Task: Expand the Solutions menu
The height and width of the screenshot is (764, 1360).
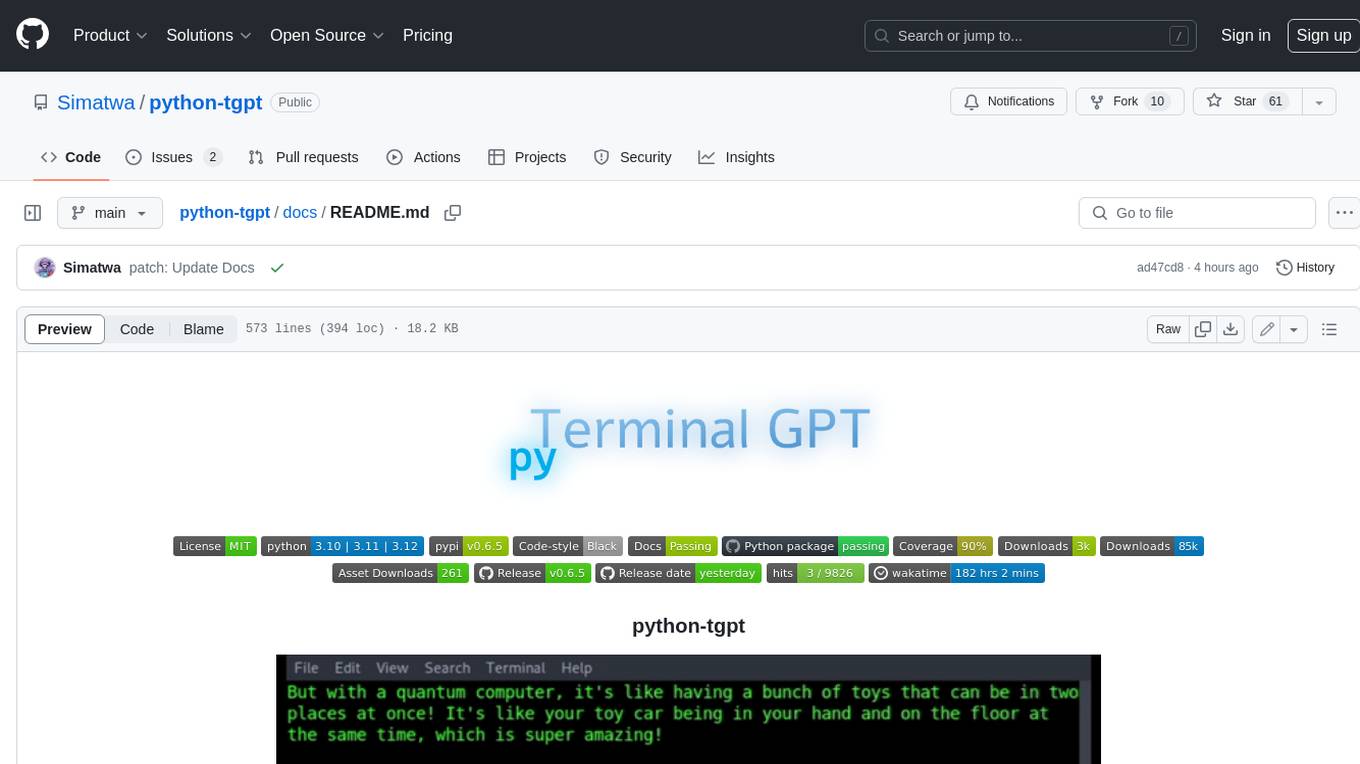Action: click(x=209, y=35)
